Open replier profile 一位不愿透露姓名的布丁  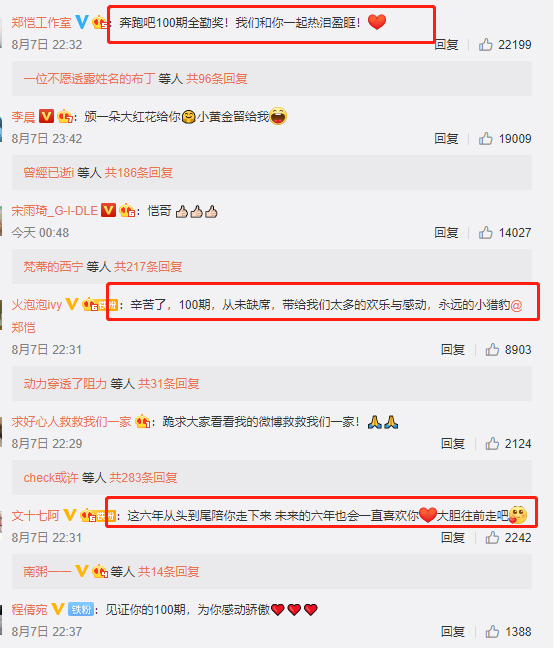click(89, 79)
